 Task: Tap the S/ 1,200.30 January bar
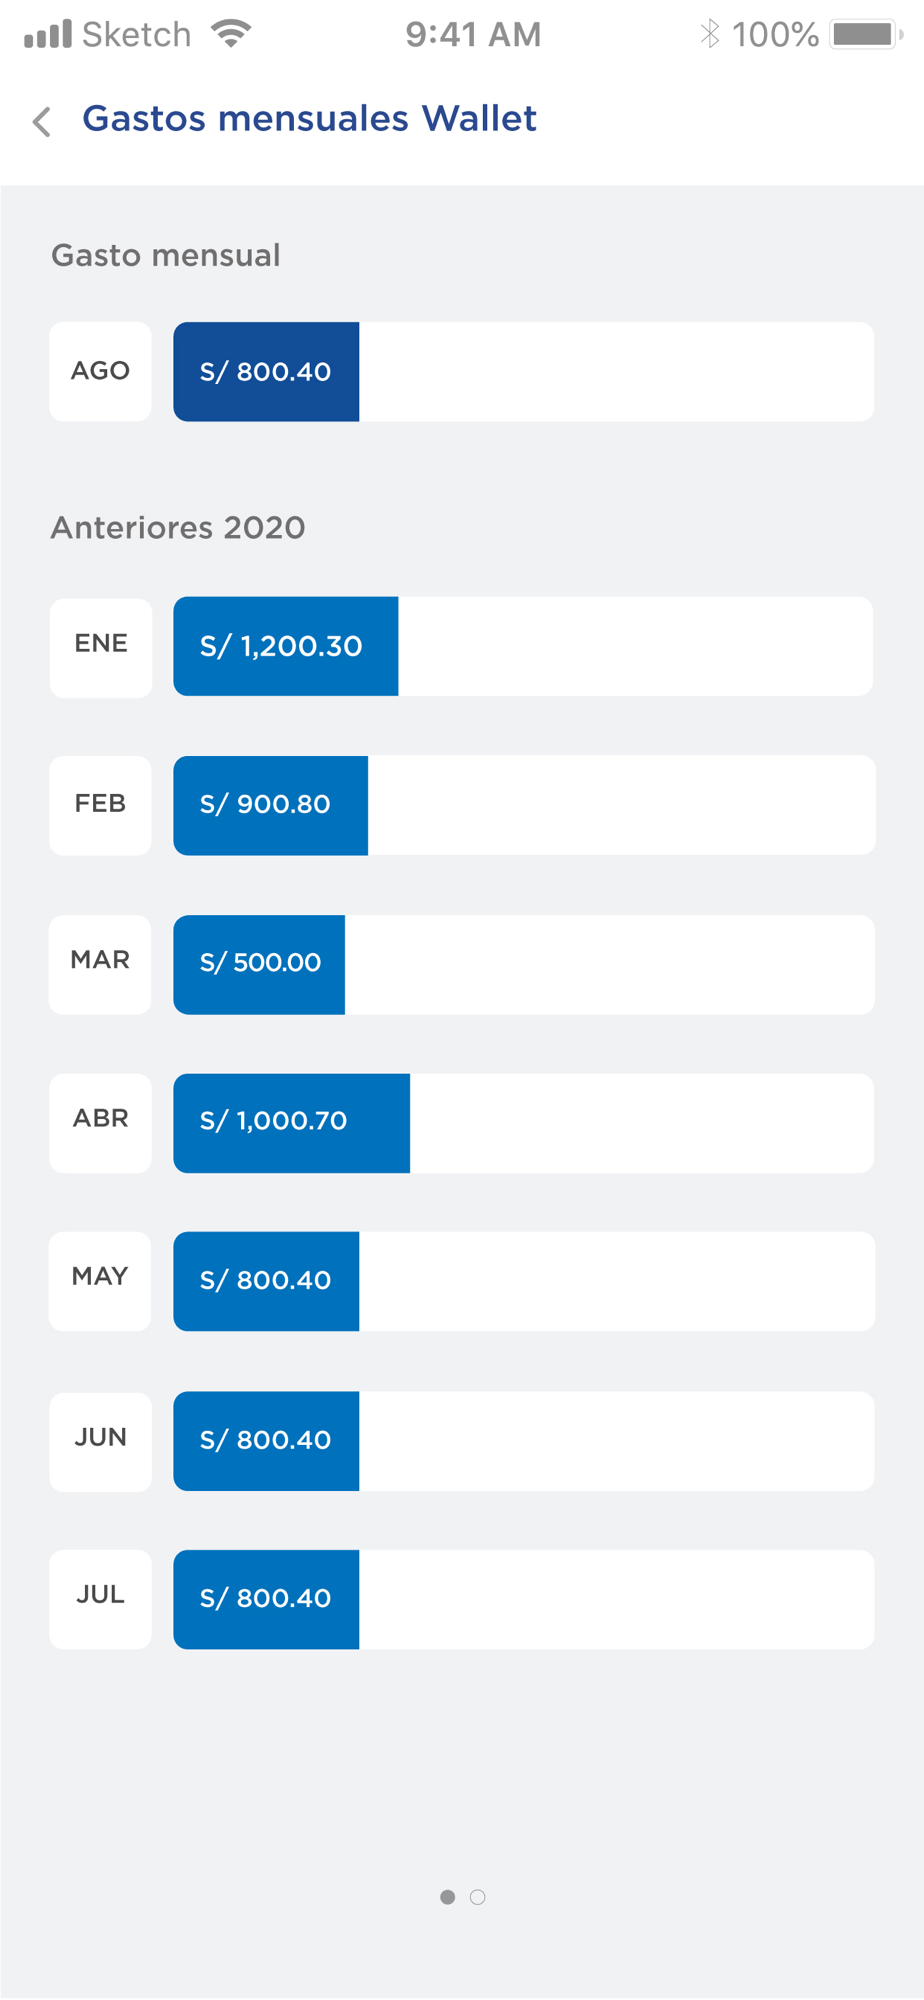[x=286, y=646]
